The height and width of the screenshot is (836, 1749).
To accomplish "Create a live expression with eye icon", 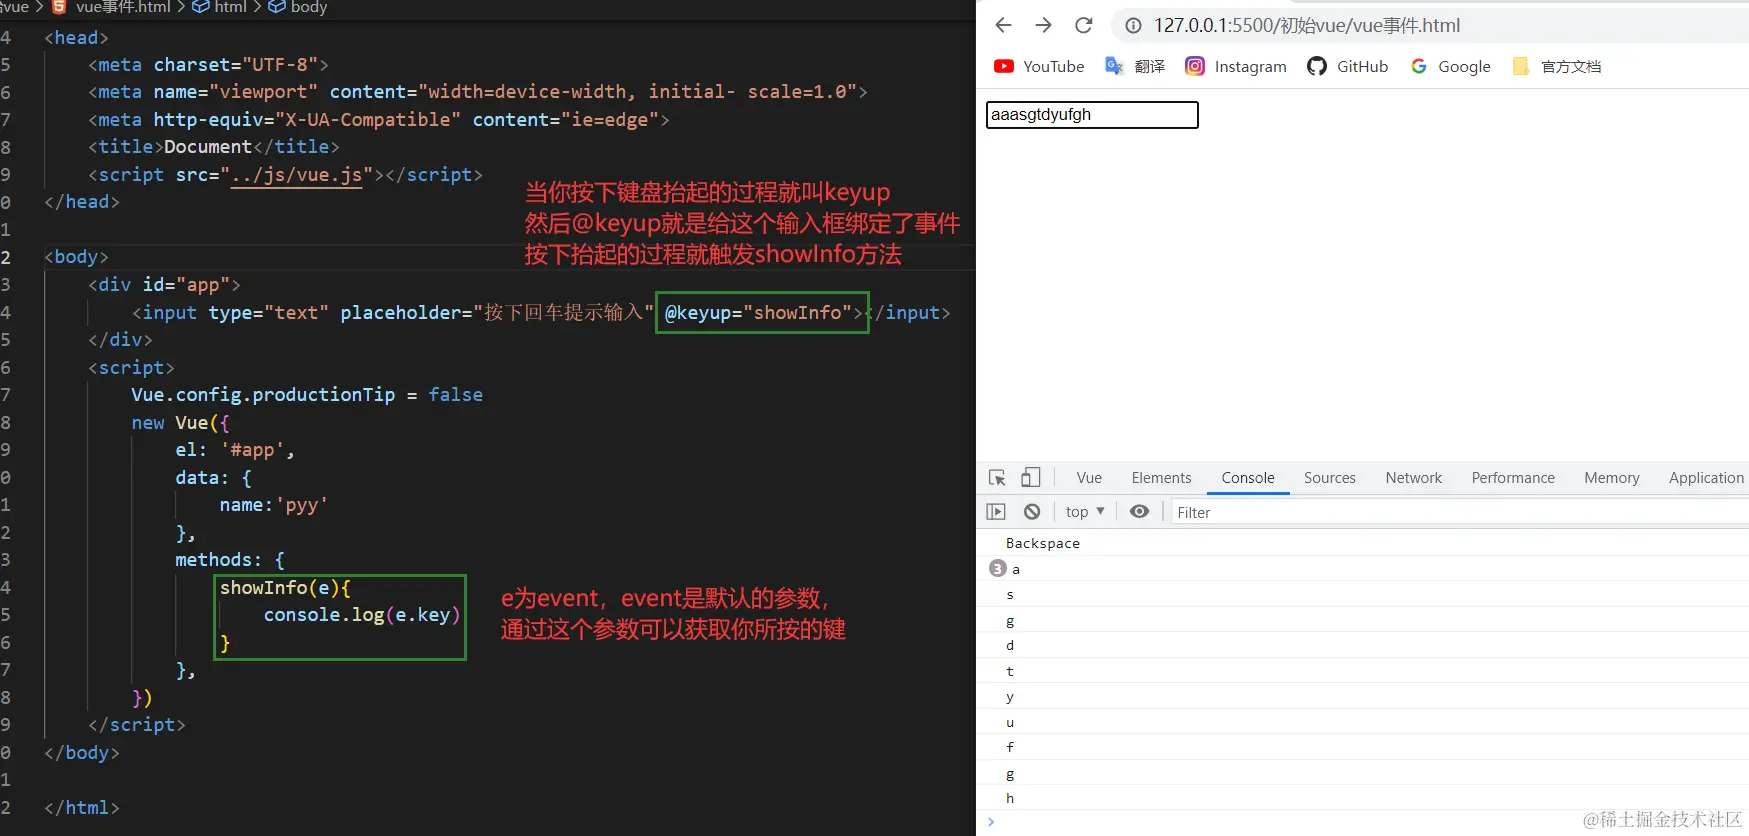I will coord(1139,512).
